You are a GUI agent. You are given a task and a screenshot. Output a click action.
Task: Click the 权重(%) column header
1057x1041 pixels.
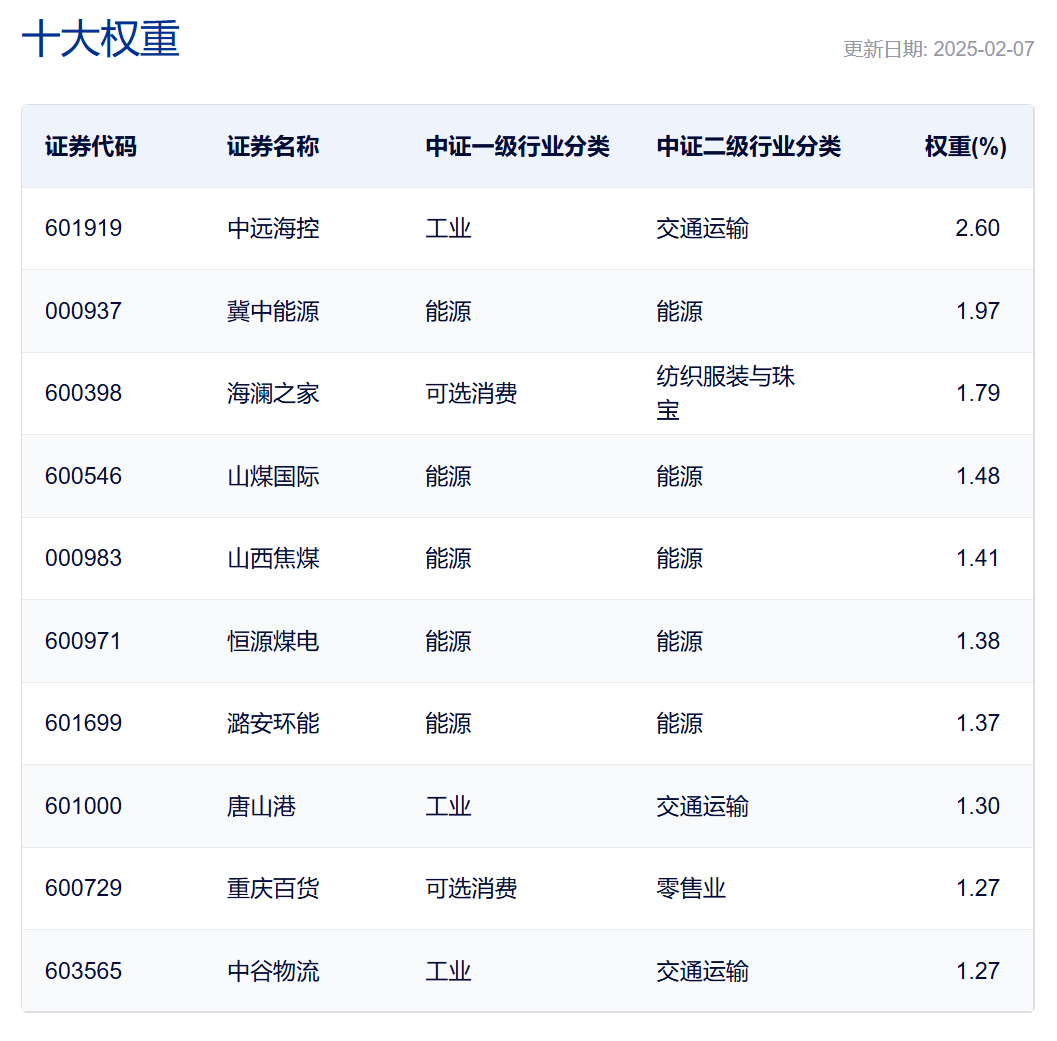(x=965, y=146)
